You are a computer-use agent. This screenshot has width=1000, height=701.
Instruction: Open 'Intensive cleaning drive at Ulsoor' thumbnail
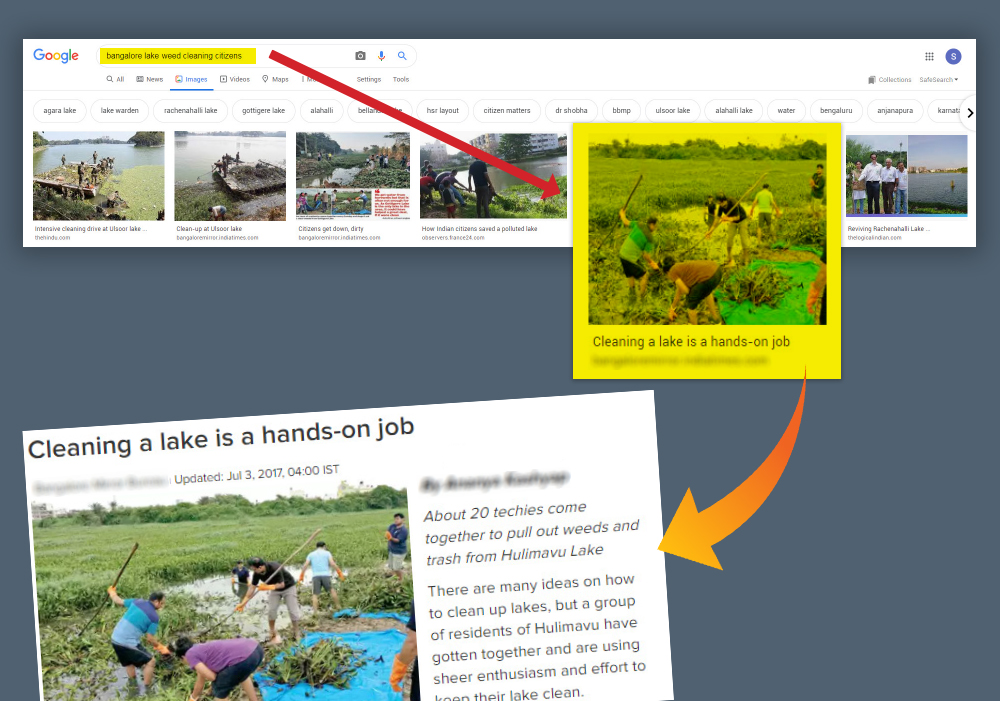coord(98,176)
